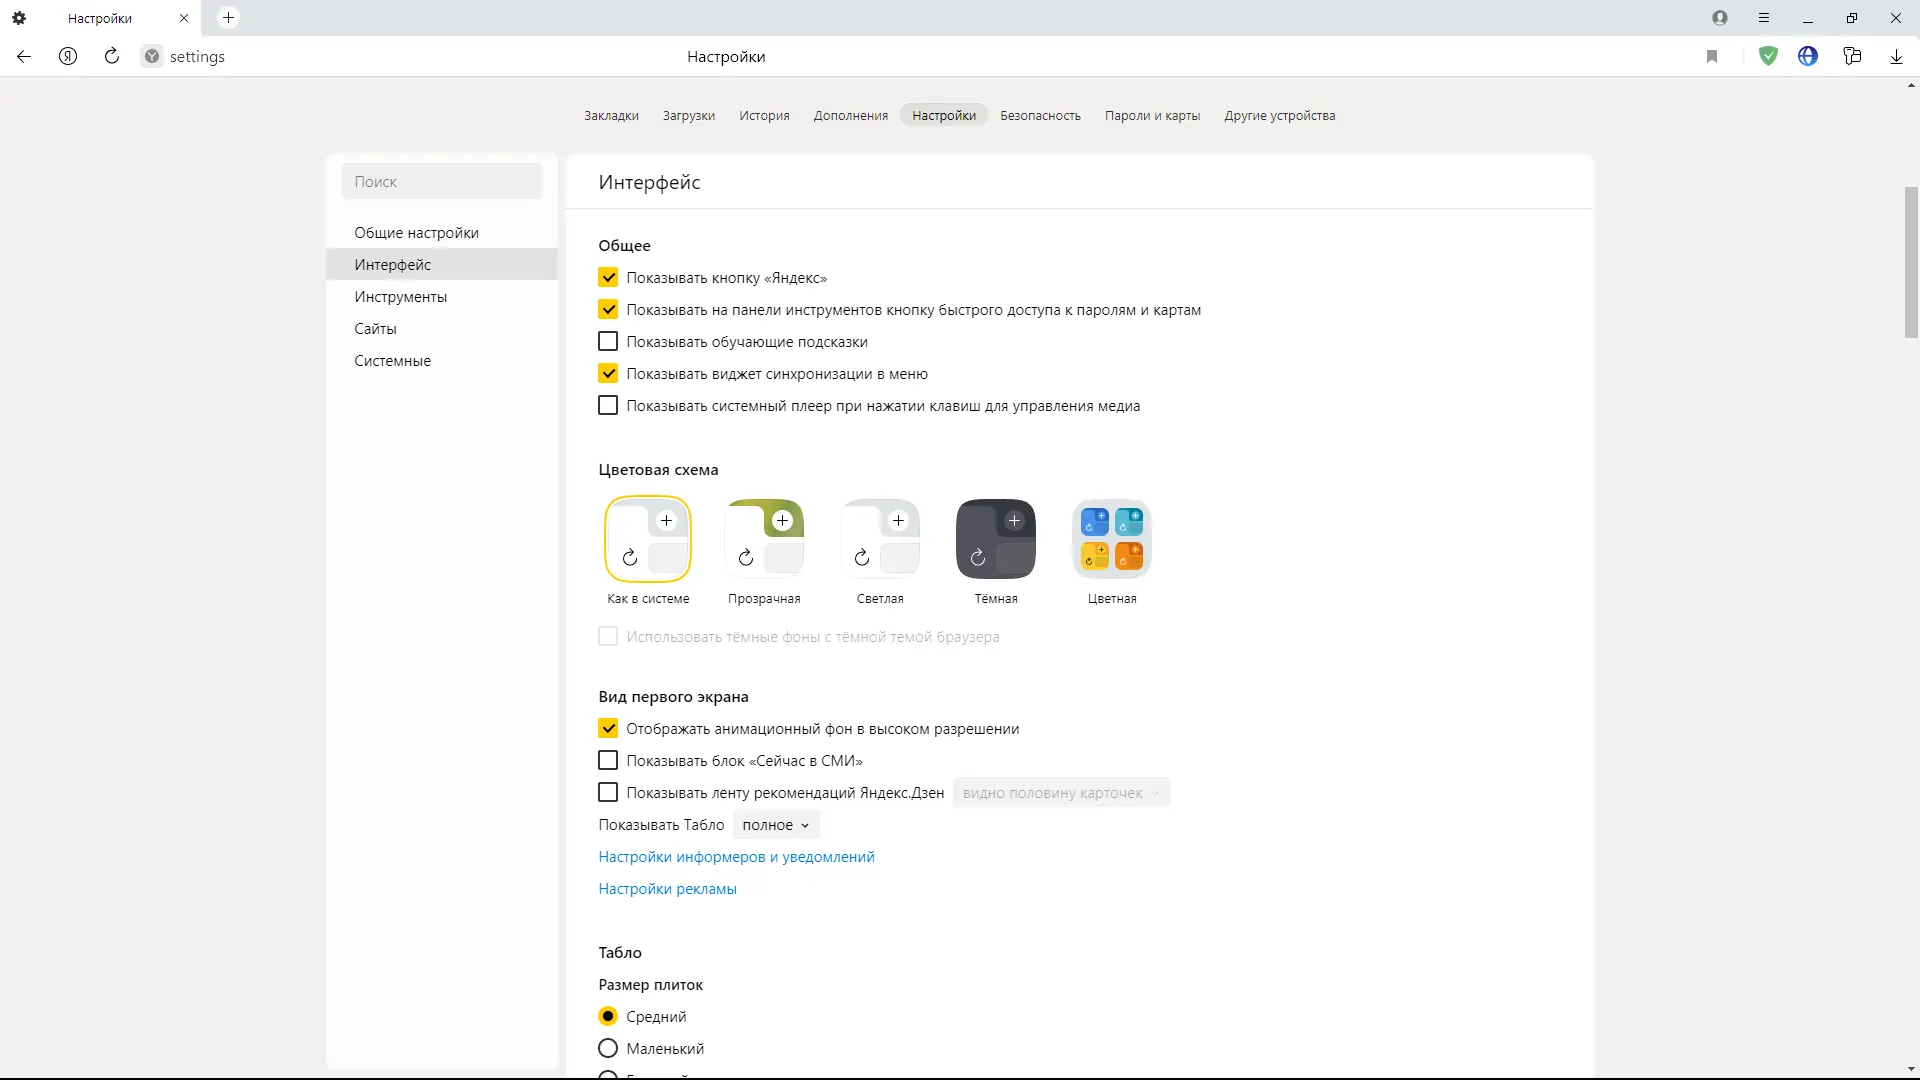Screen dimensions: 1920x1080
Task: Open a new tab with plus icon
Action: (228, 18)
